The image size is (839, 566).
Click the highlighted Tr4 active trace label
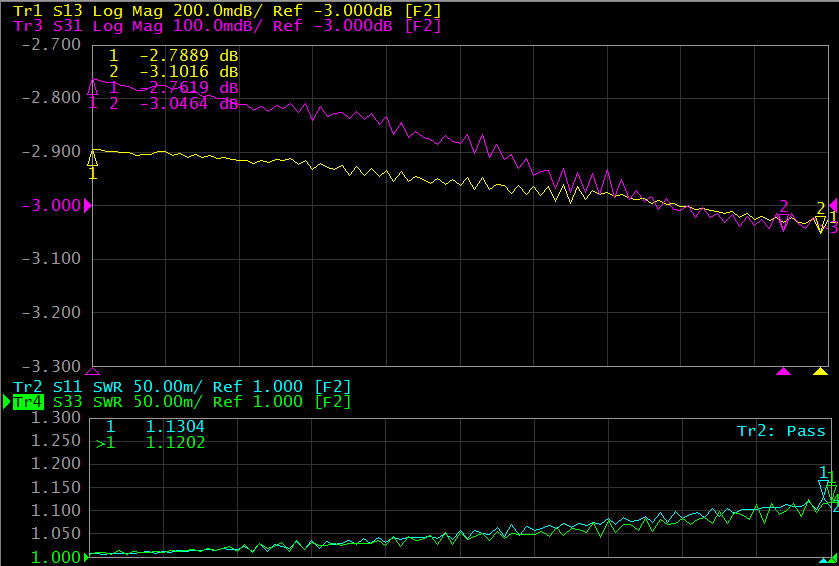pos(28,401)
